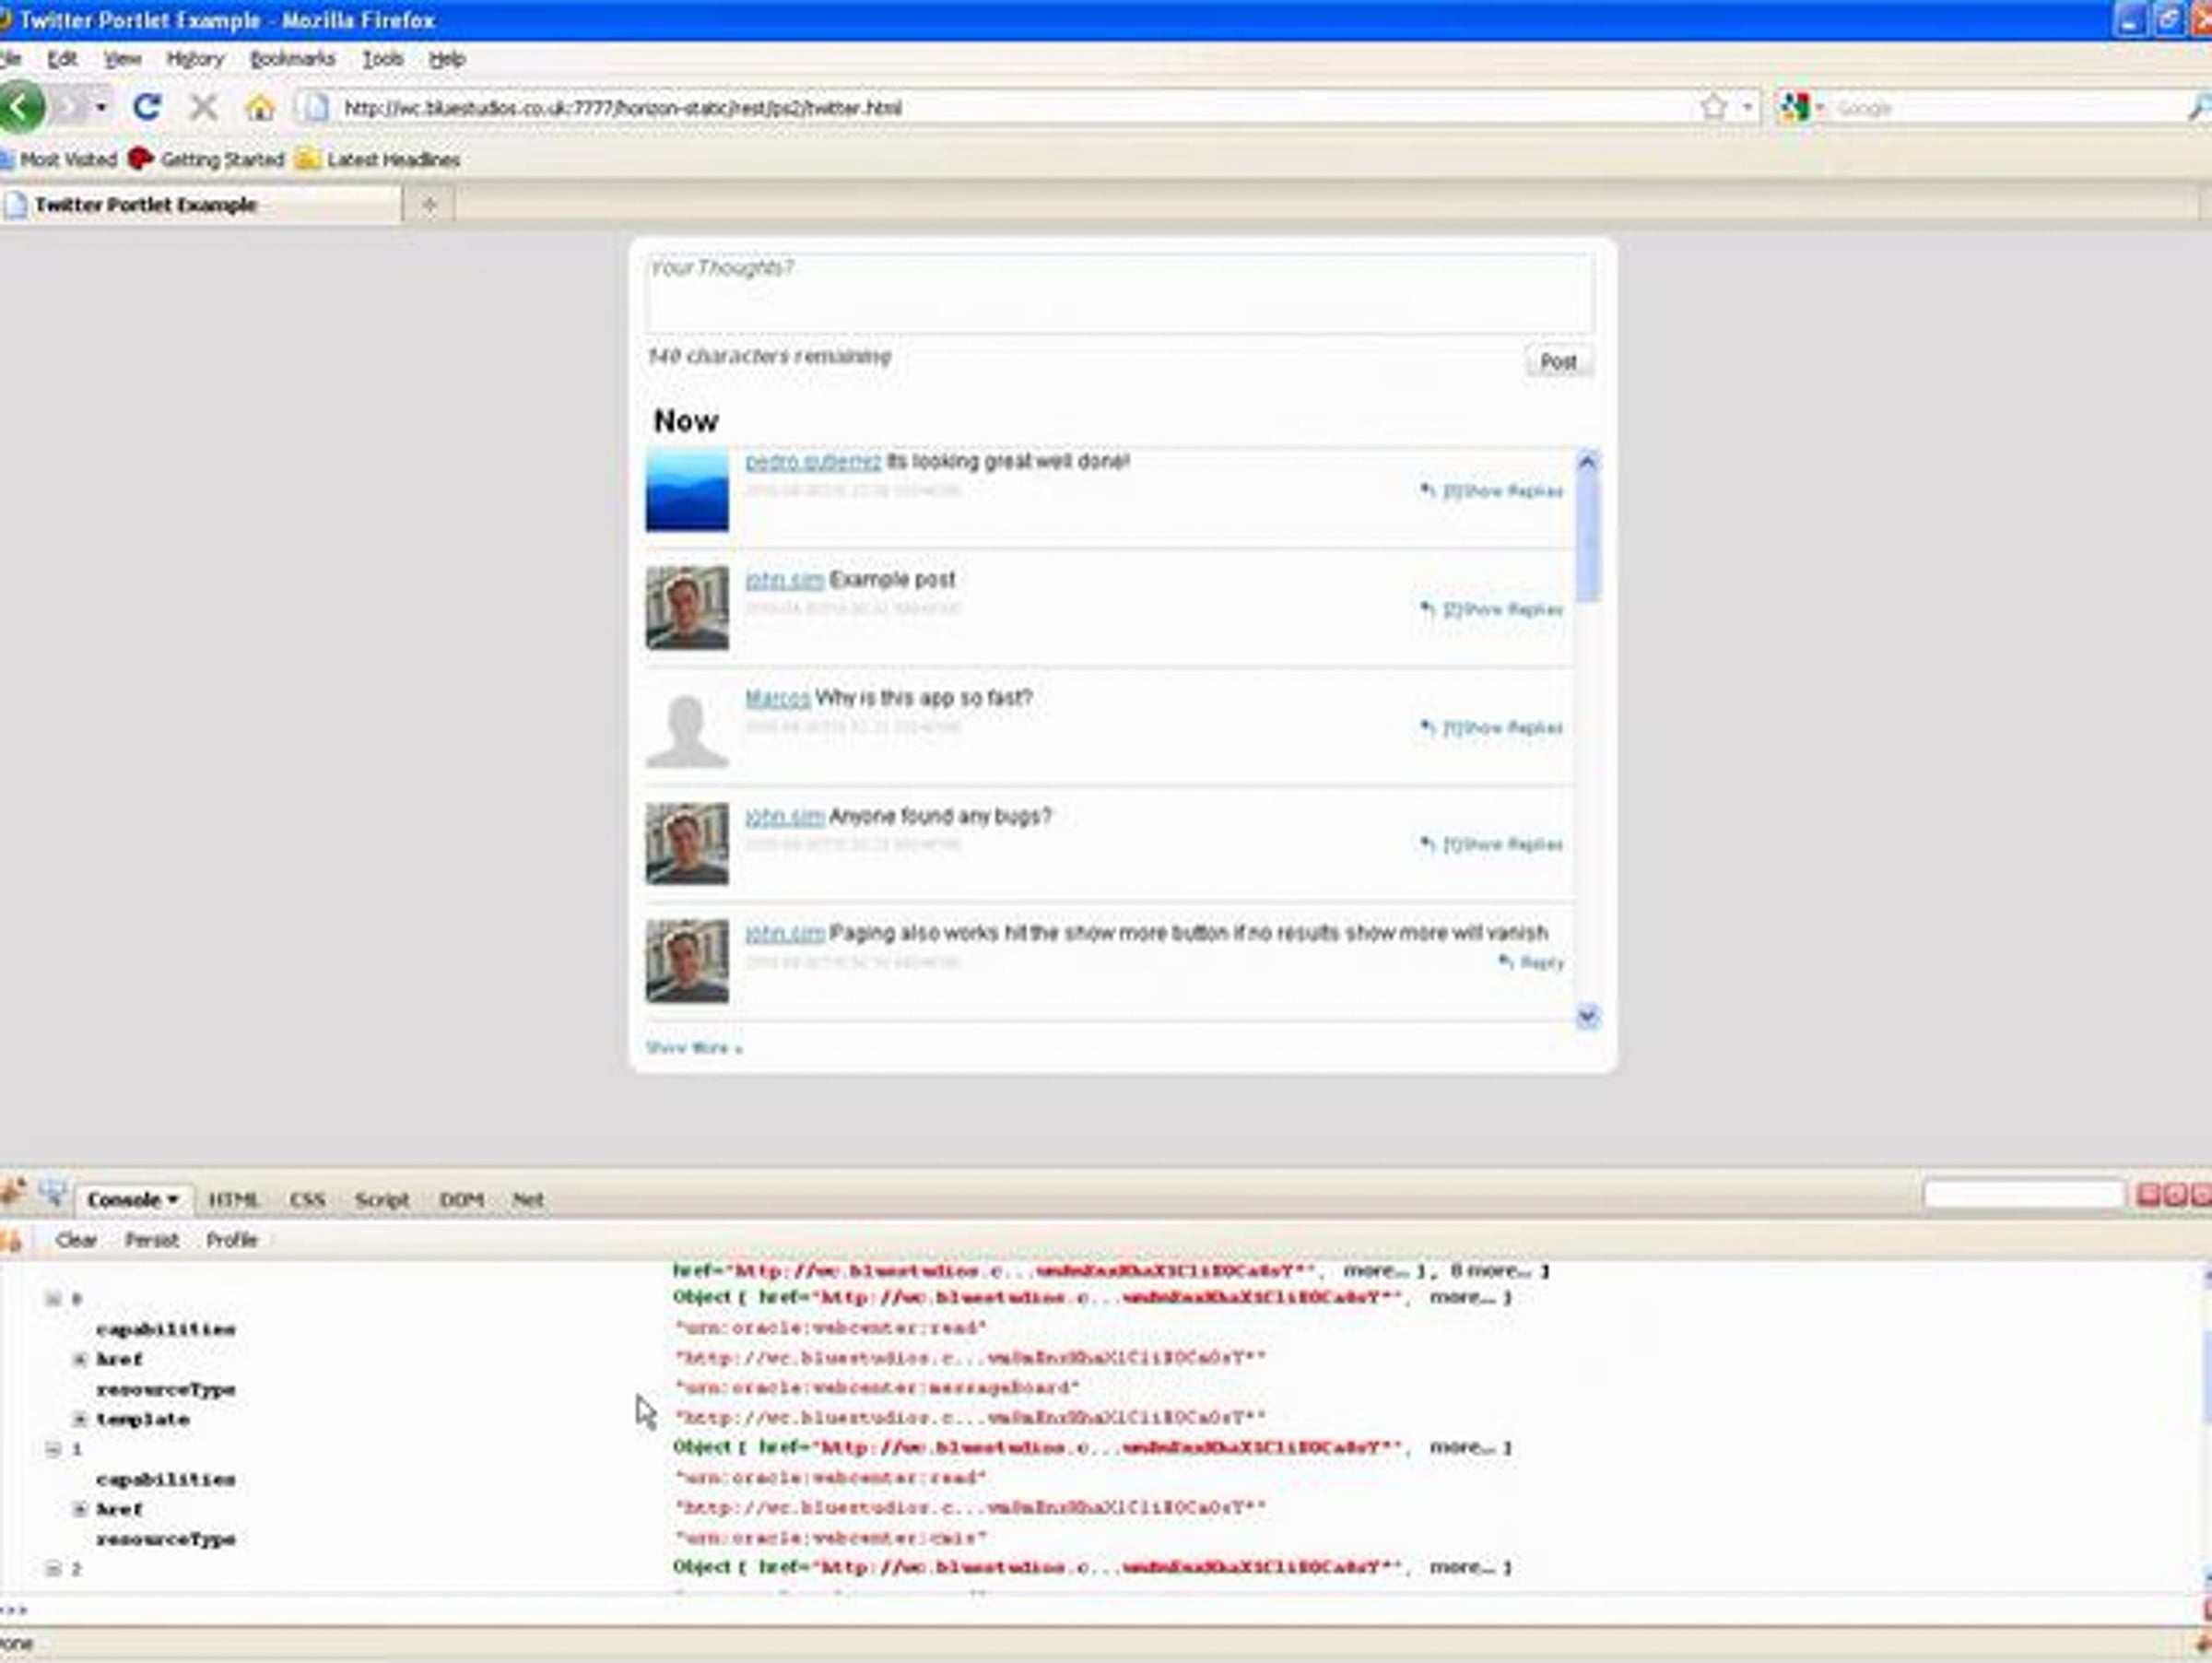2212x1663 pixels.
Task: Click john.sim's avatar beside the Paging post
Action: 687,961
